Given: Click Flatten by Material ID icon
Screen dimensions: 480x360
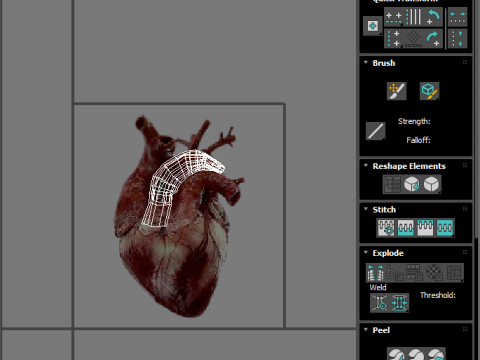Looking at the screenshot, I should pos(434,273).
